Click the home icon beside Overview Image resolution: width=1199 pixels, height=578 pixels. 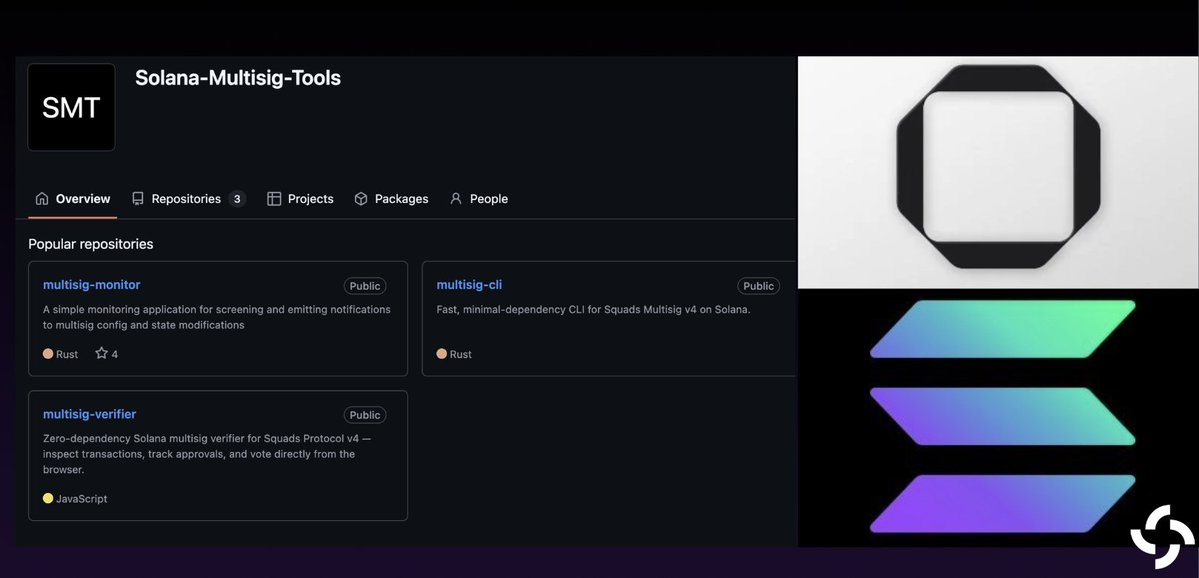(x=42, y=199)
